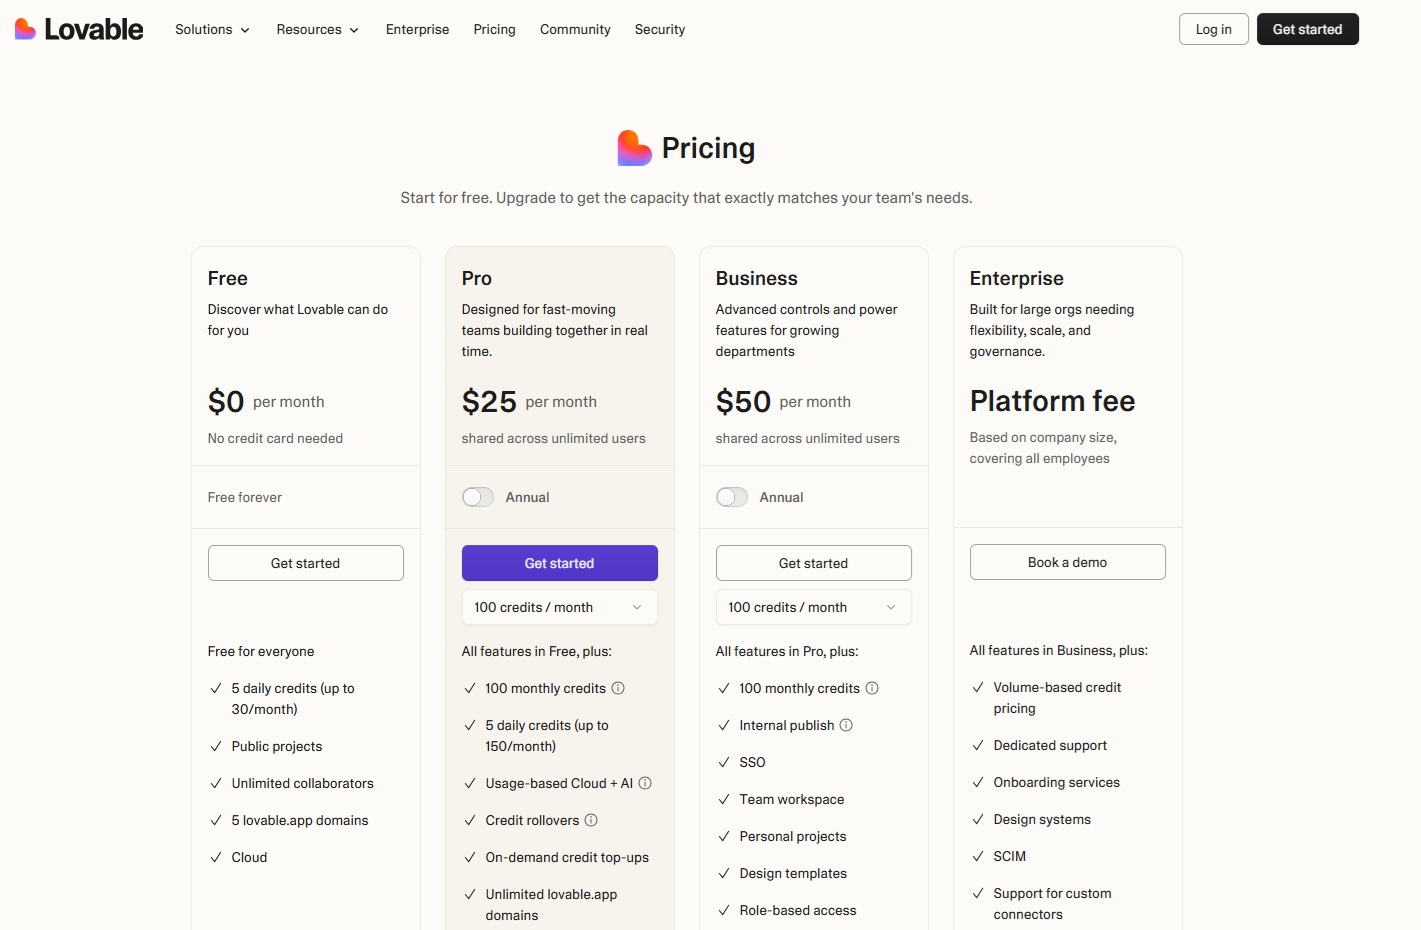Image resolution: width=1421 pixels, height=930 pixels.
Task: Click the Lovable logo in the navbar
Action: 78,28
